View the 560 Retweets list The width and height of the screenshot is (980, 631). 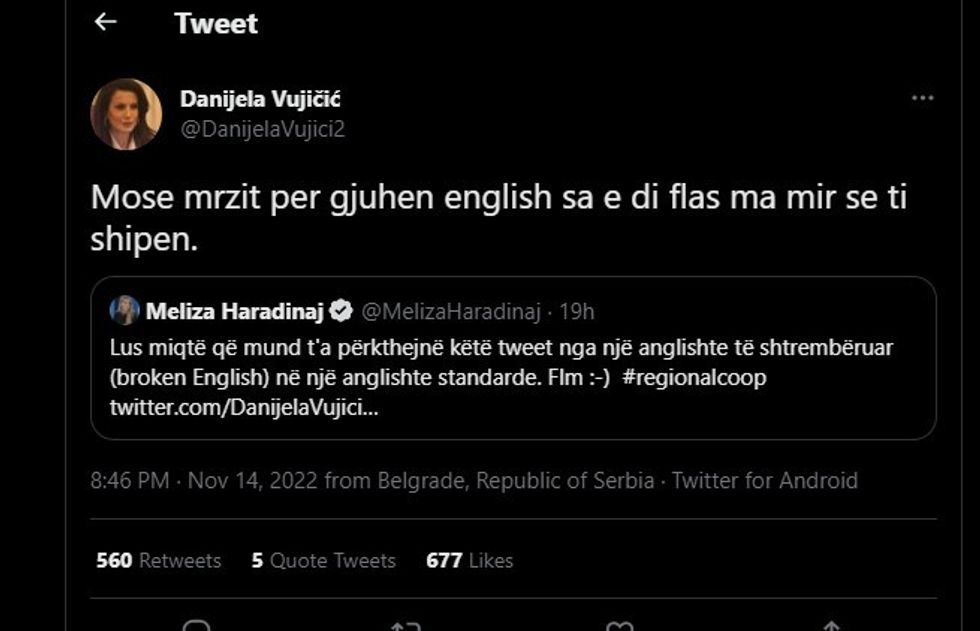coord(158,561)
